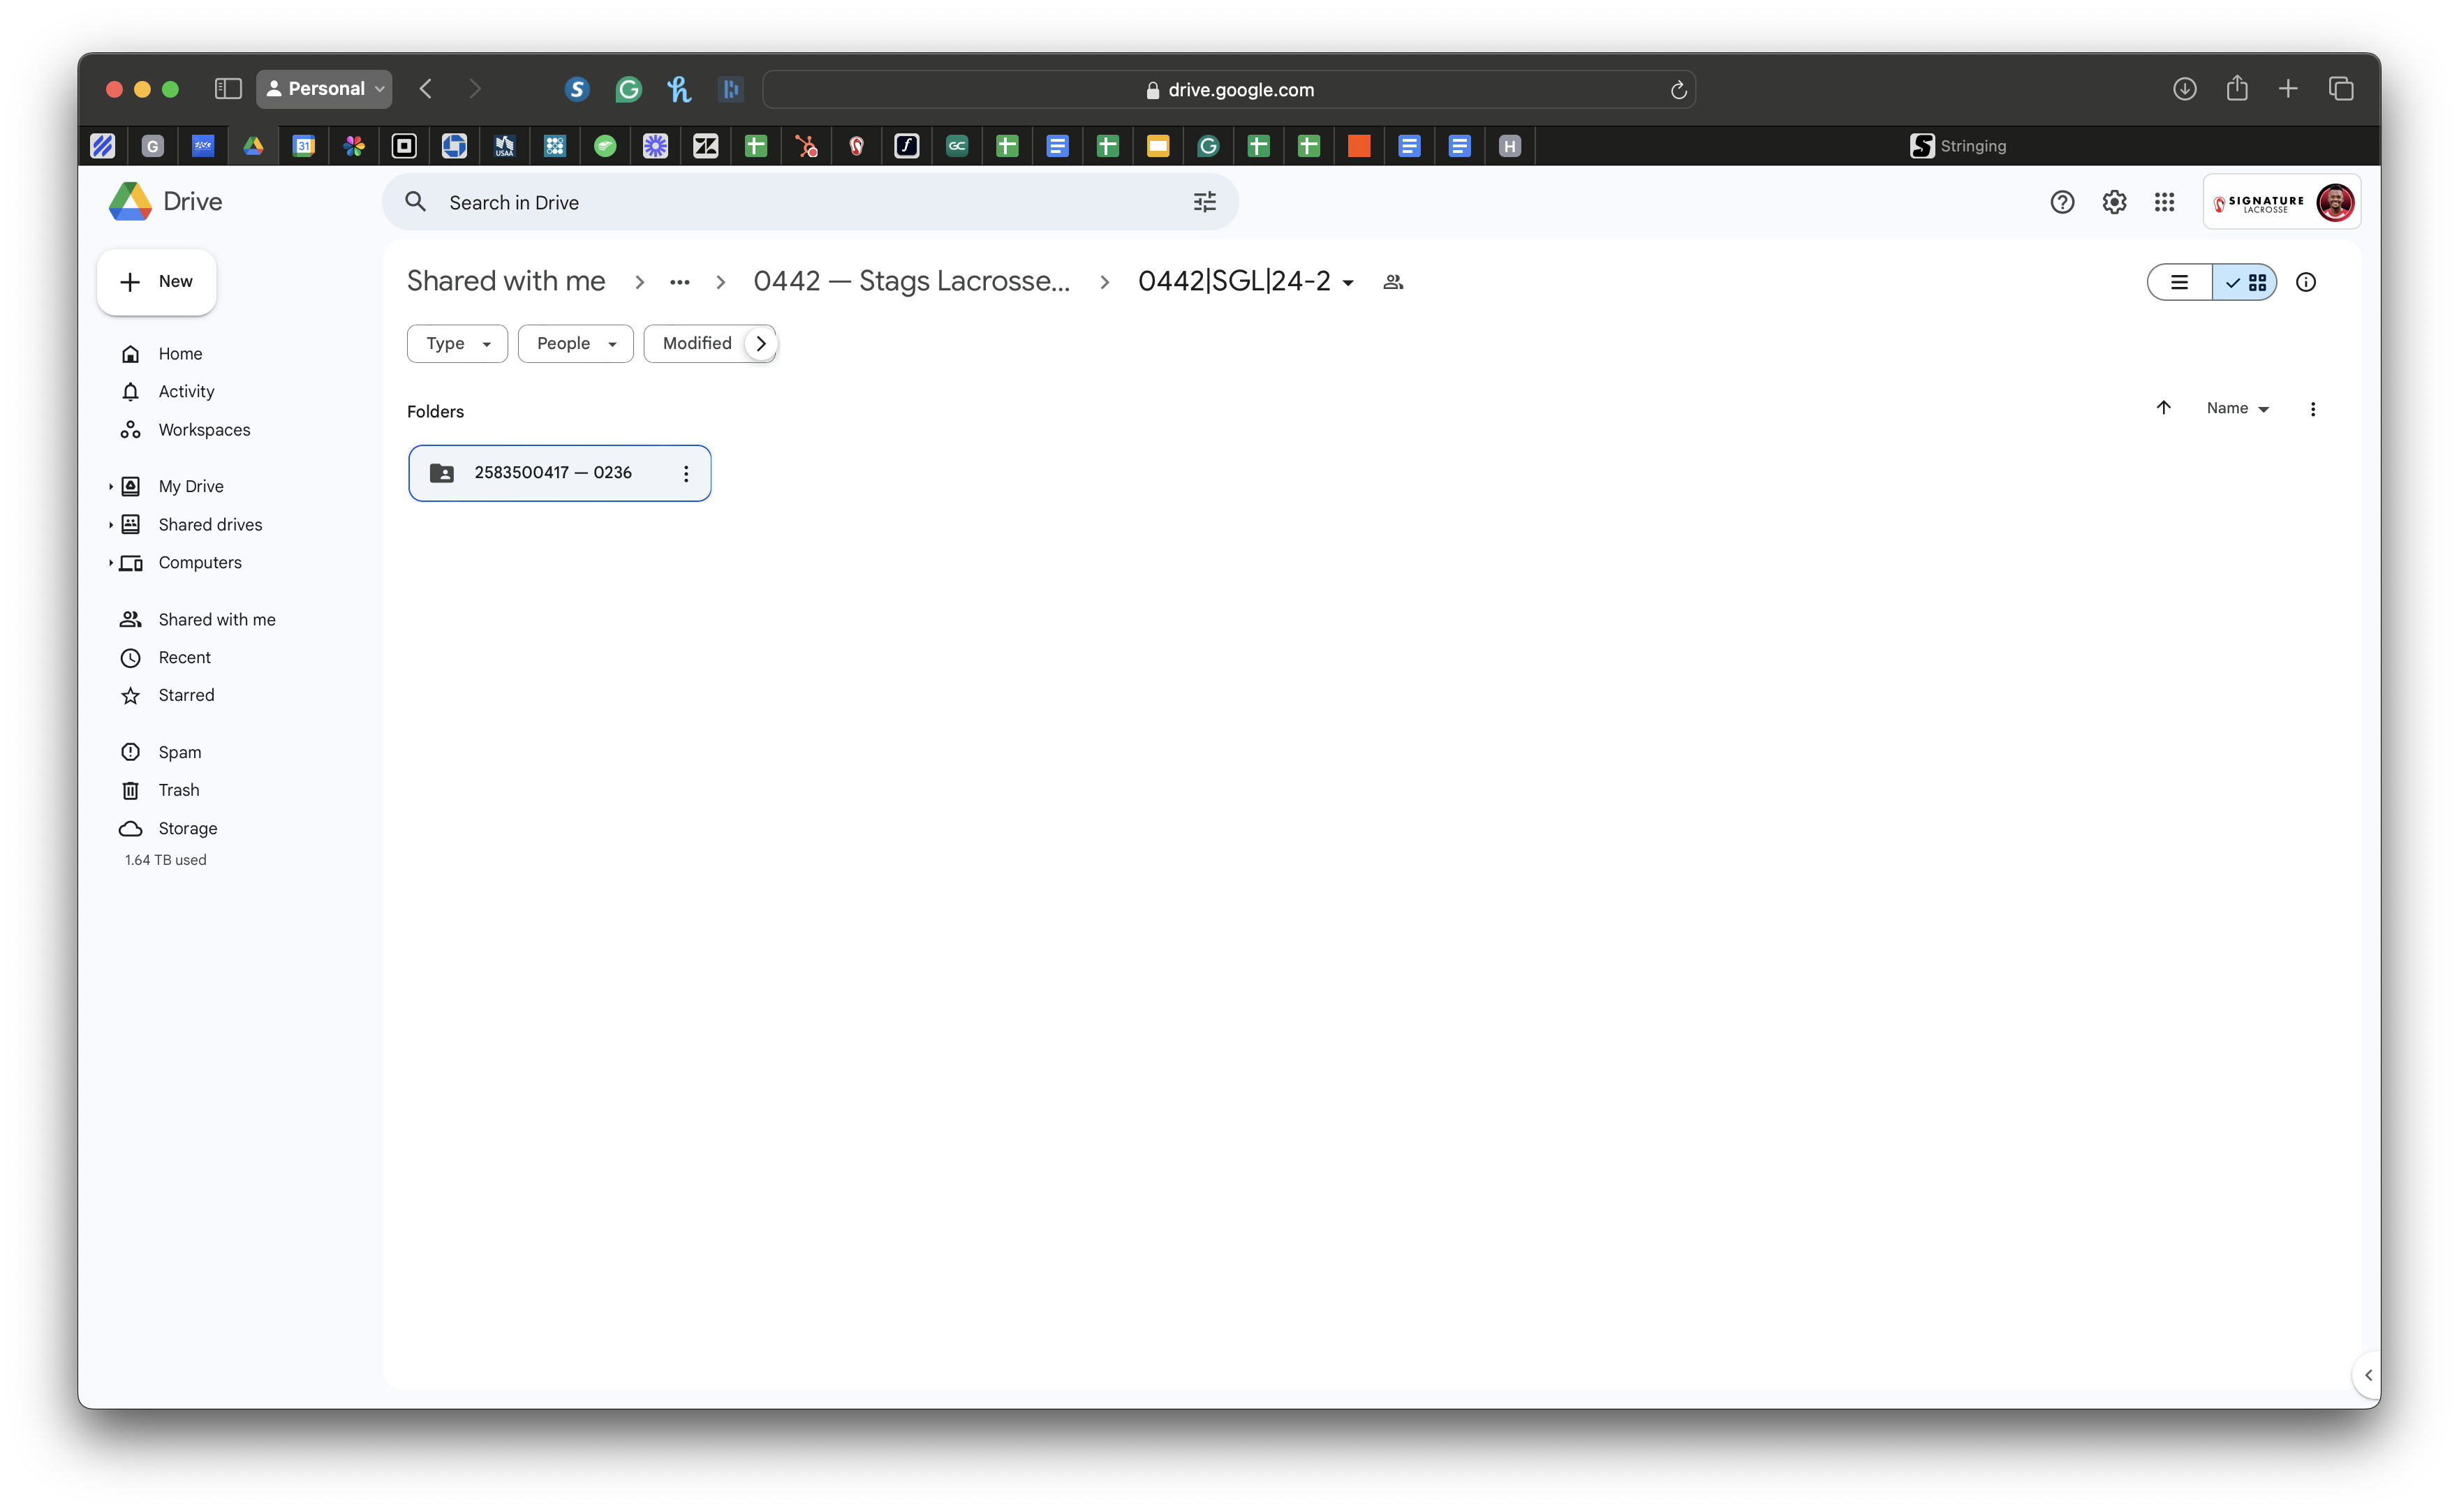Open Drive settings gear
Viewport: 2459px width, 1512px height.
(2113, 202)
